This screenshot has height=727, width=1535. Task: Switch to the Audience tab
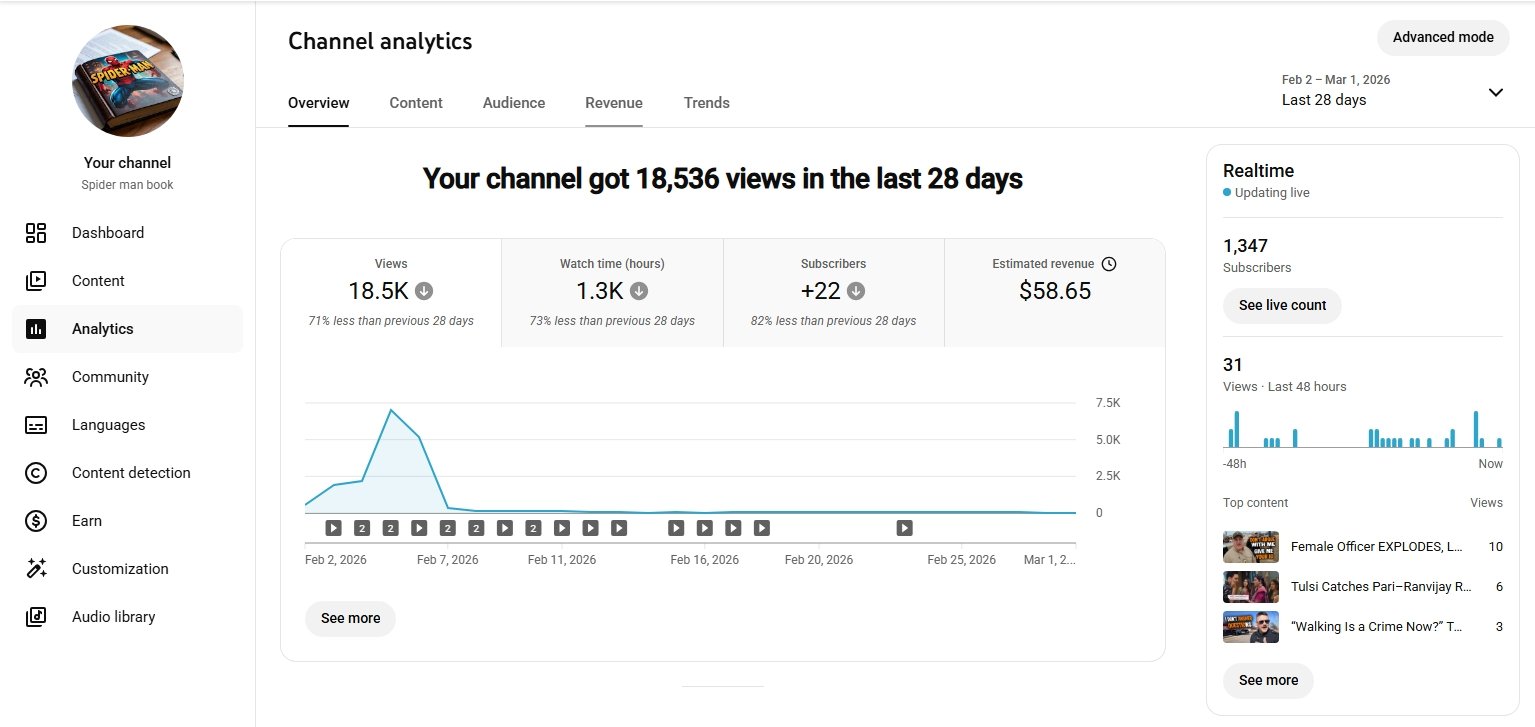(x=513, y=103)
